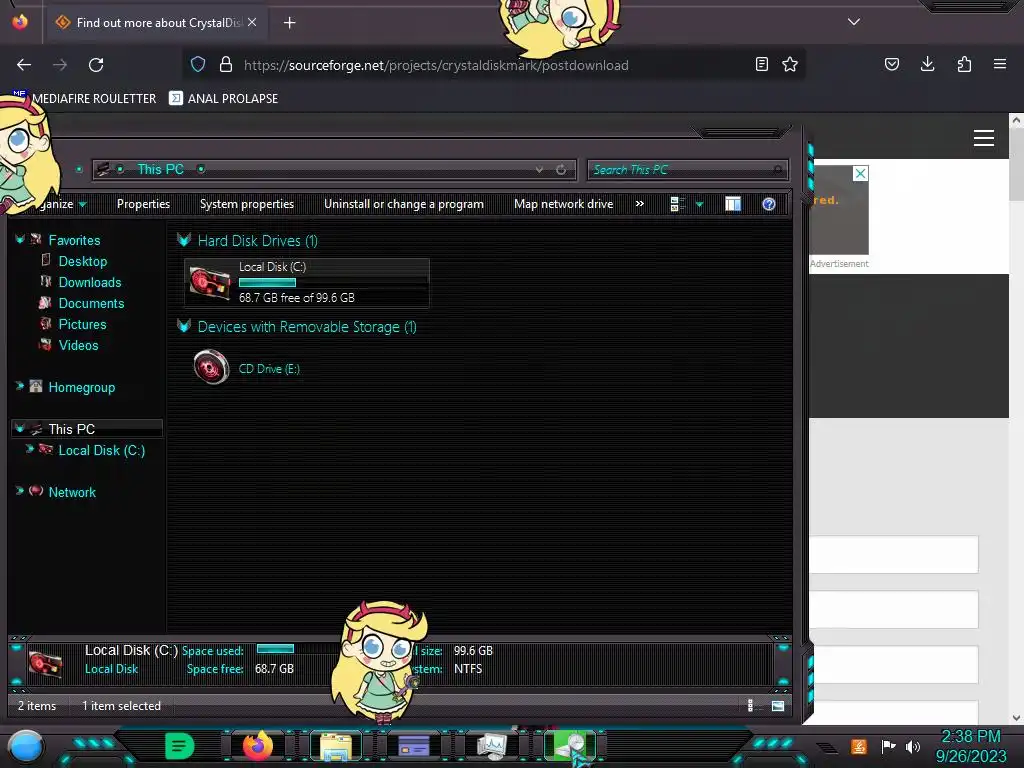Viewport: 1024px width, 768px height.
Task: Collapse This PC tree node
Action: pos(20,428)
